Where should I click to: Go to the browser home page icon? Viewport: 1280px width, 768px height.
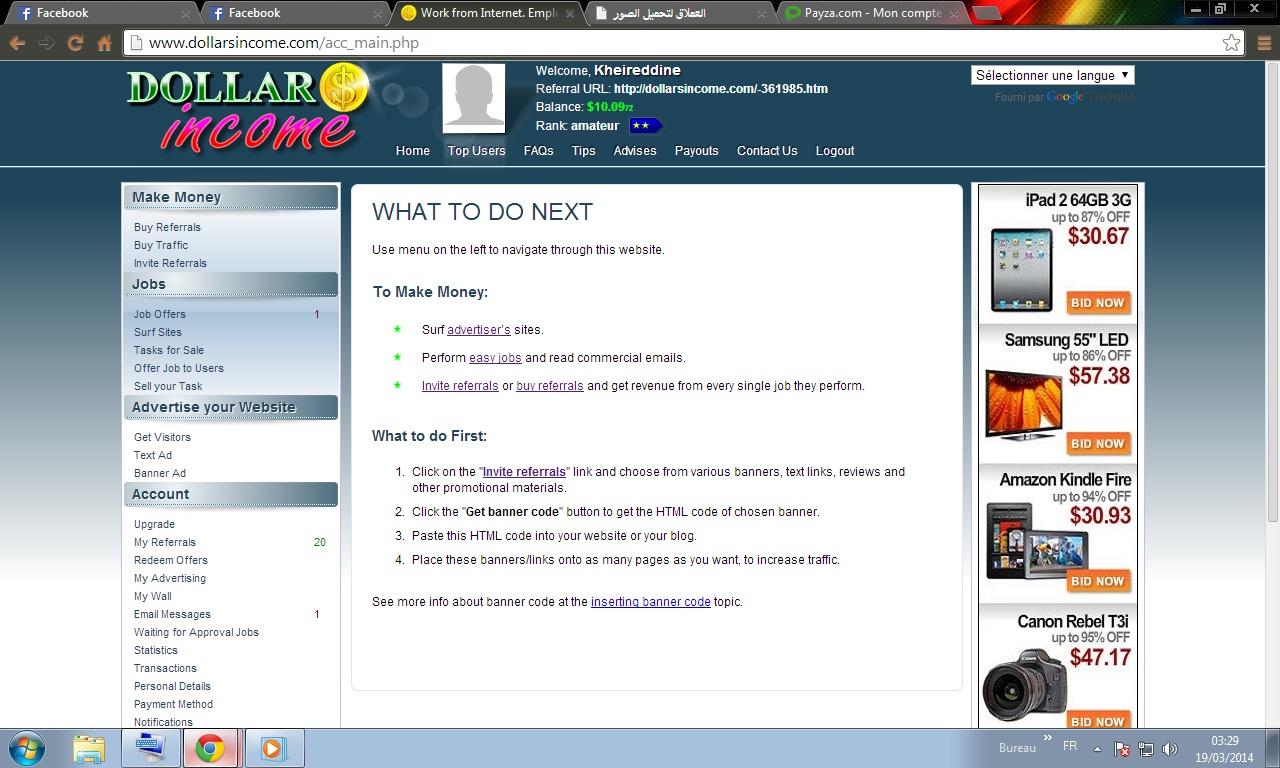click(104, 43)
